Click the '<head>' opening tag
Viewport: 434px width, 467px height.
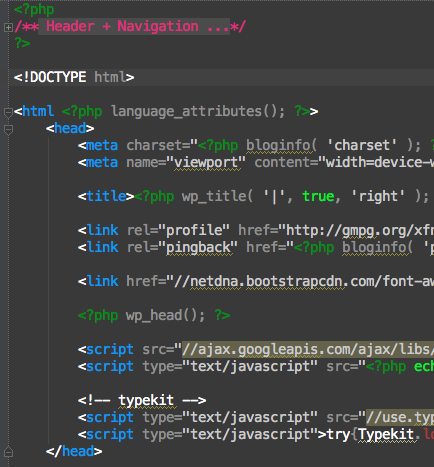coord(70,128)
